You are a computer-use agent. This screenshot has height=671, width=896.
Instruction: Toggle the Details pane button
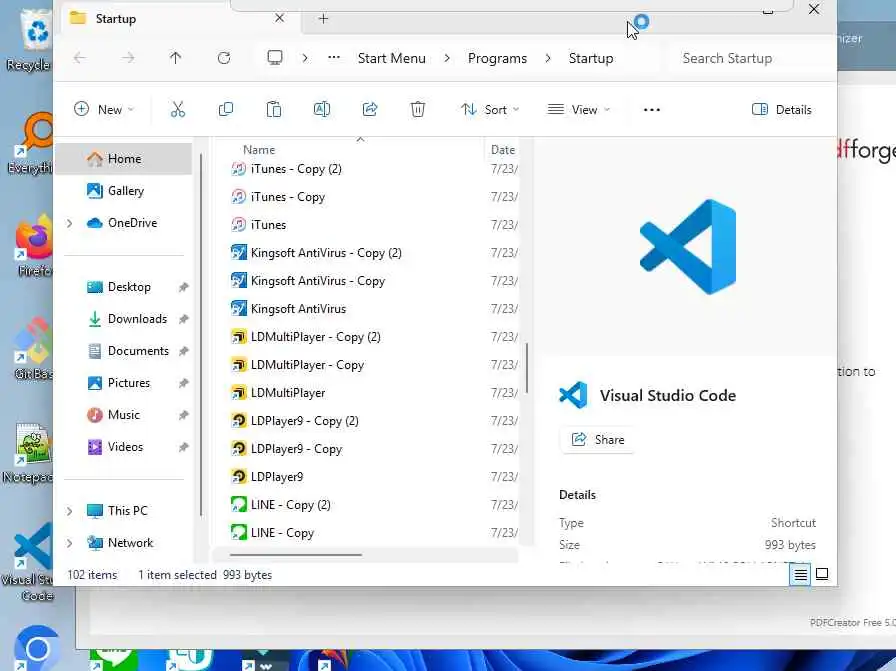point(782,109)
